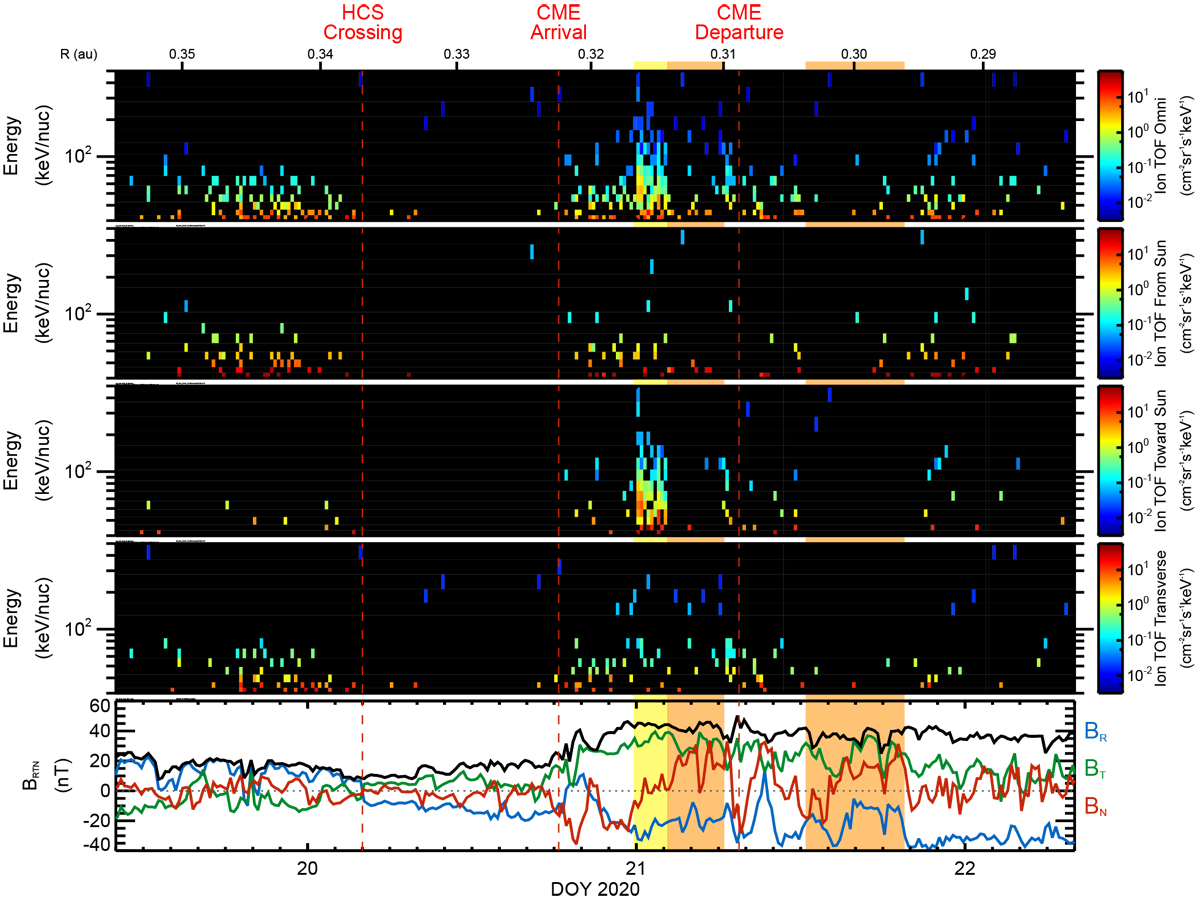The width and height of the screenshot is (1200, 898).
Task: Click the Ion TOF From Sun color bar
Action: (1111, 302)
